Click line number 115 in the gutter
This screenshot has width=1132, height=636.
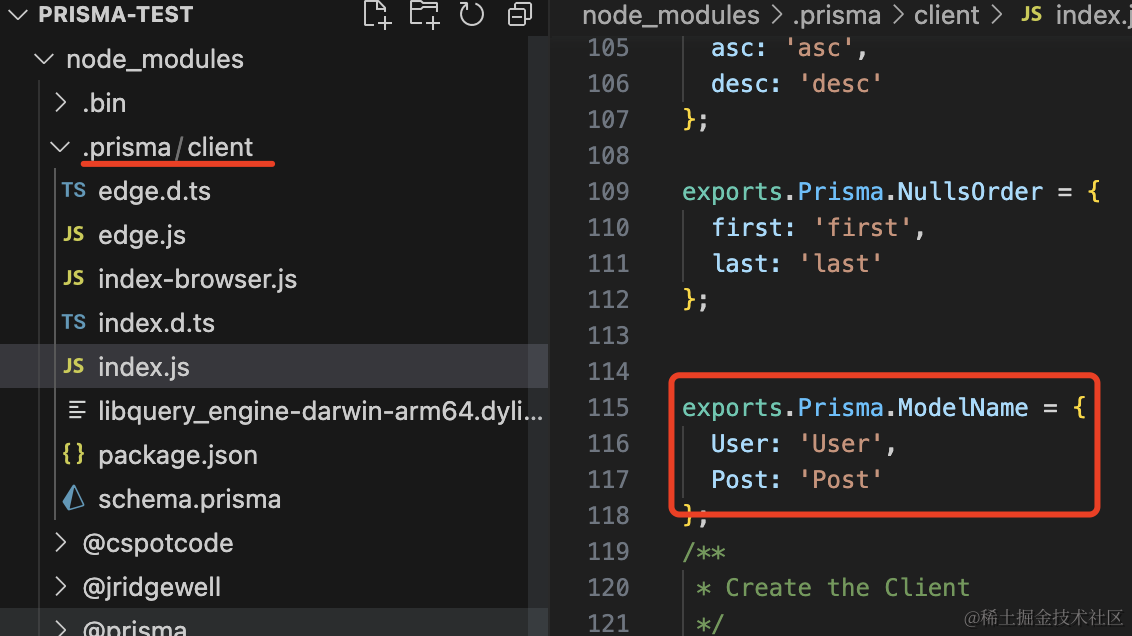[608, 407]
